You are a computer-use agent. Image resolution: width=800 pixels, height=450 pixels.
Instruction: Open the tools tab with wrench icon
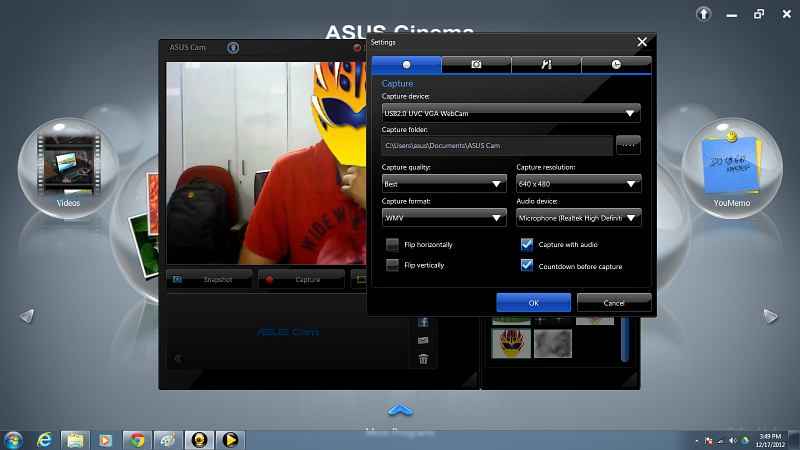tap(546, 65)
